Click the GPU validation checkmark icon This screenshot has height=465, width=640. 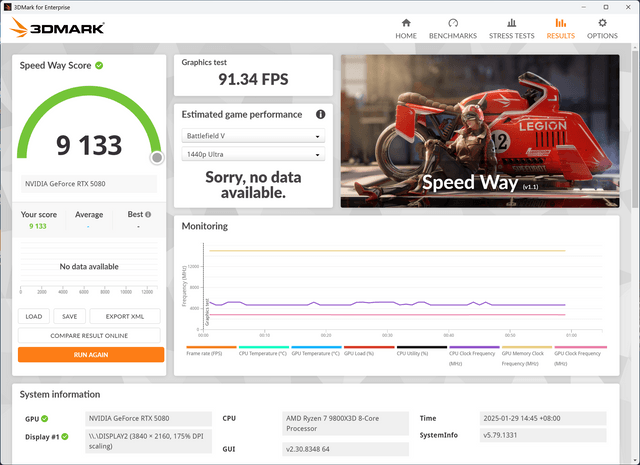(44, 418)
